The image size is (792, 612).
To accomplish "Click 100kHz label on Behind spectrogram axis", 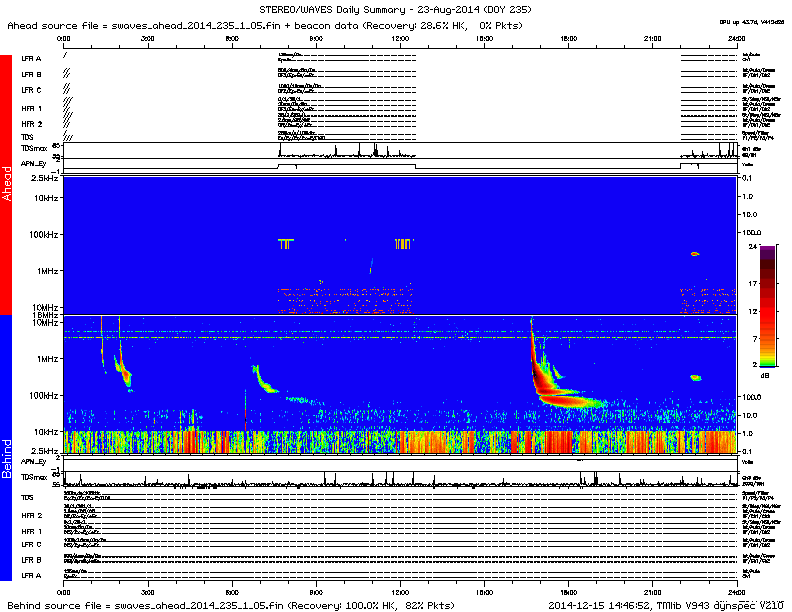I will (x=44, y=395).
